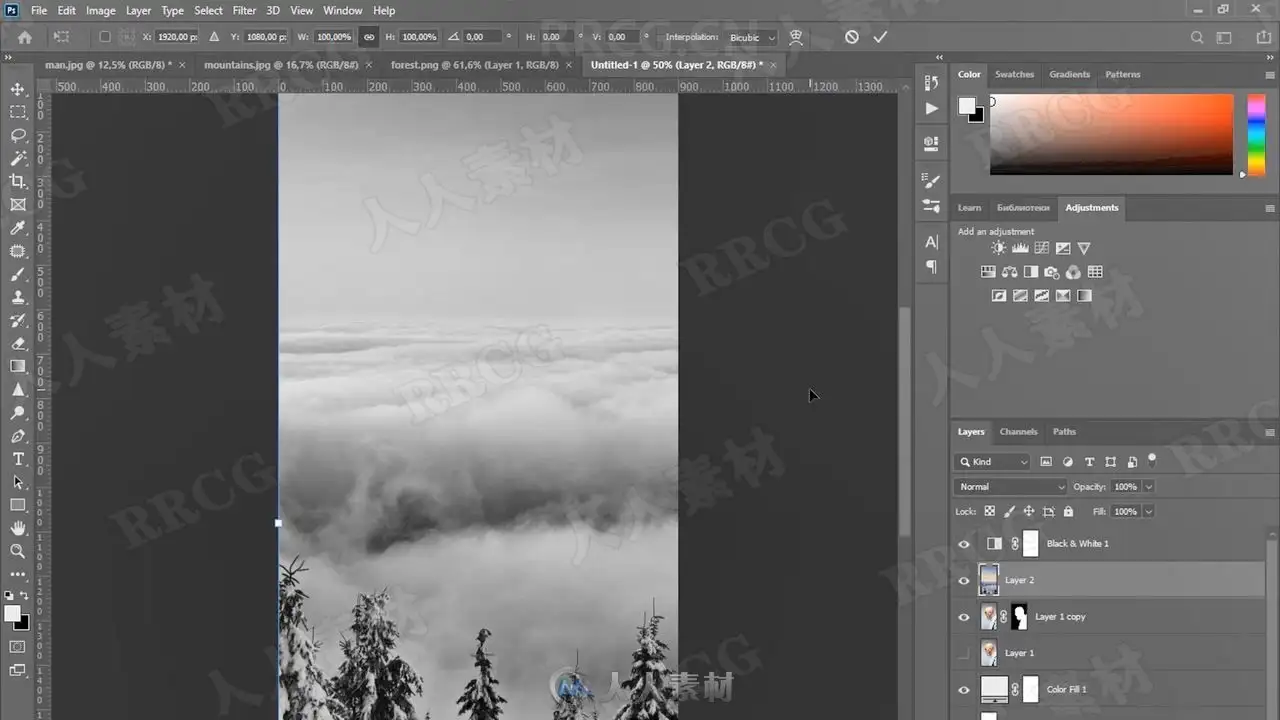Hide the Color Fill 1 layer

(964, 690)
